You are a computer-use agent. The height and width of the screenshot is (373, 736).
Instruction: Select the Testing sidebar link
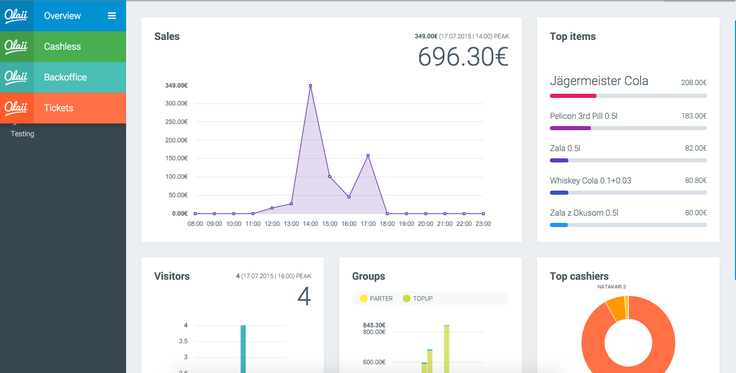pyautogui.click(x=23, y=134)
